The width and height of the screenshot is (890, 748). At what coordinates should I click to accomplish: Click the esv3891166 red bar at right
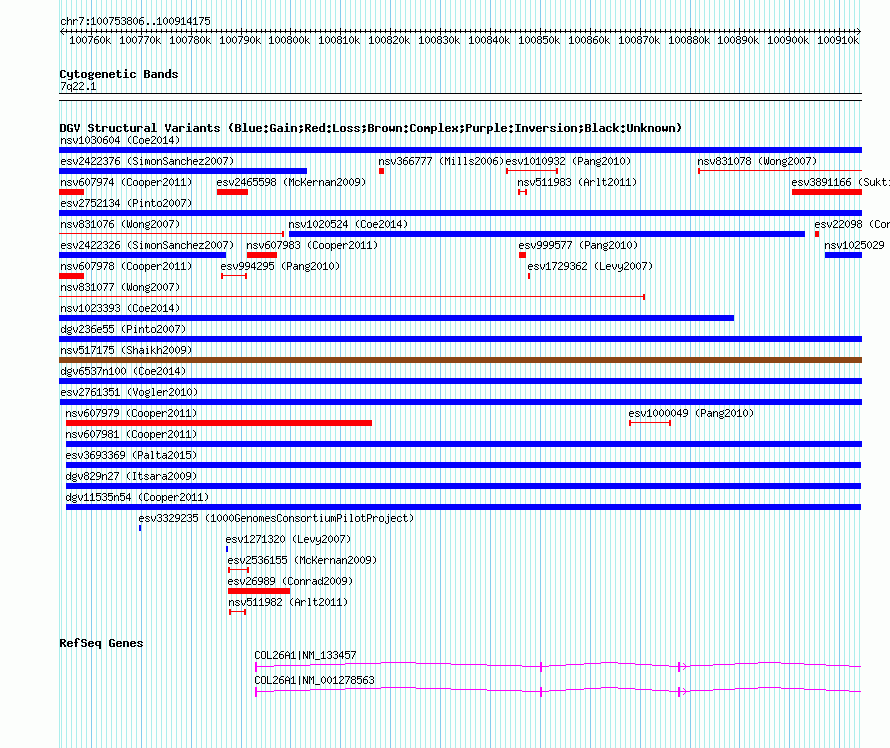click(826, 192)
